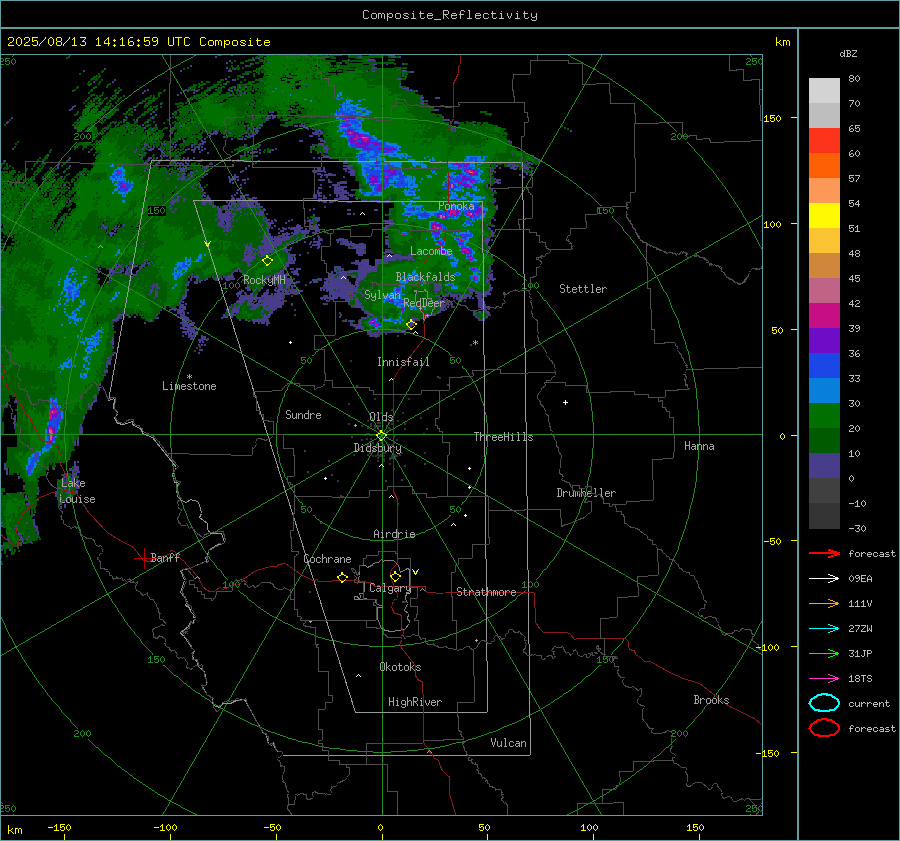Click the white plus marker west of Hanna
This screenshot has width=900, height=841.
click(x=565, y=402)
